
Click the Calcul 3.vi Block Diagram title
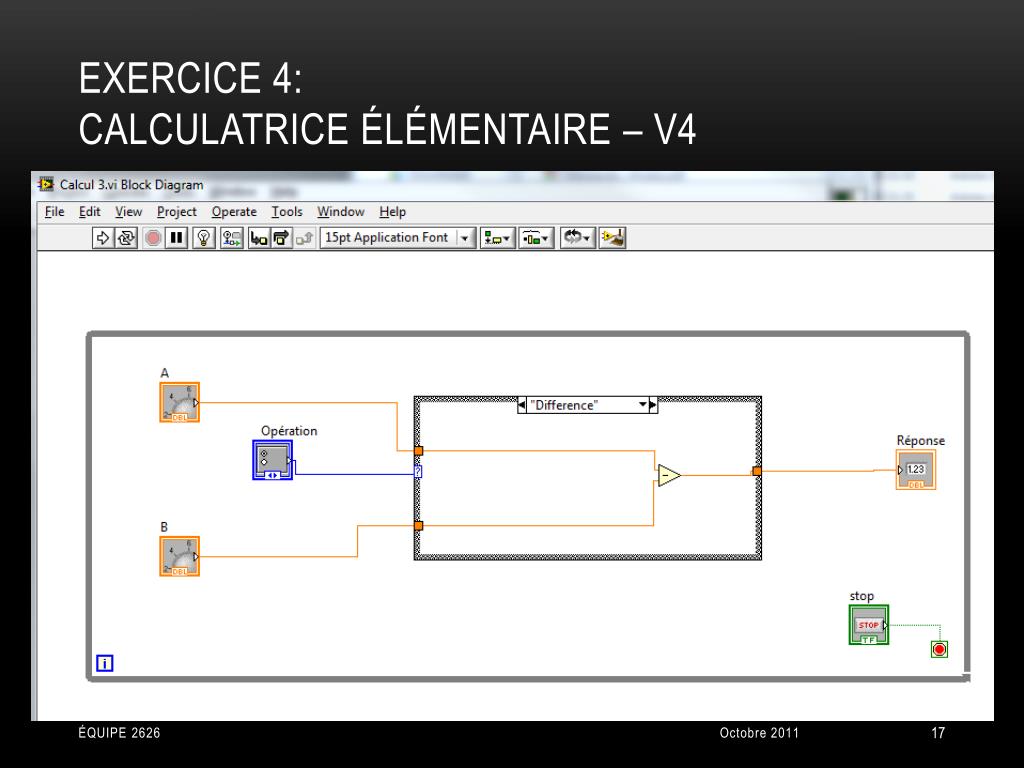click(132, 185)
